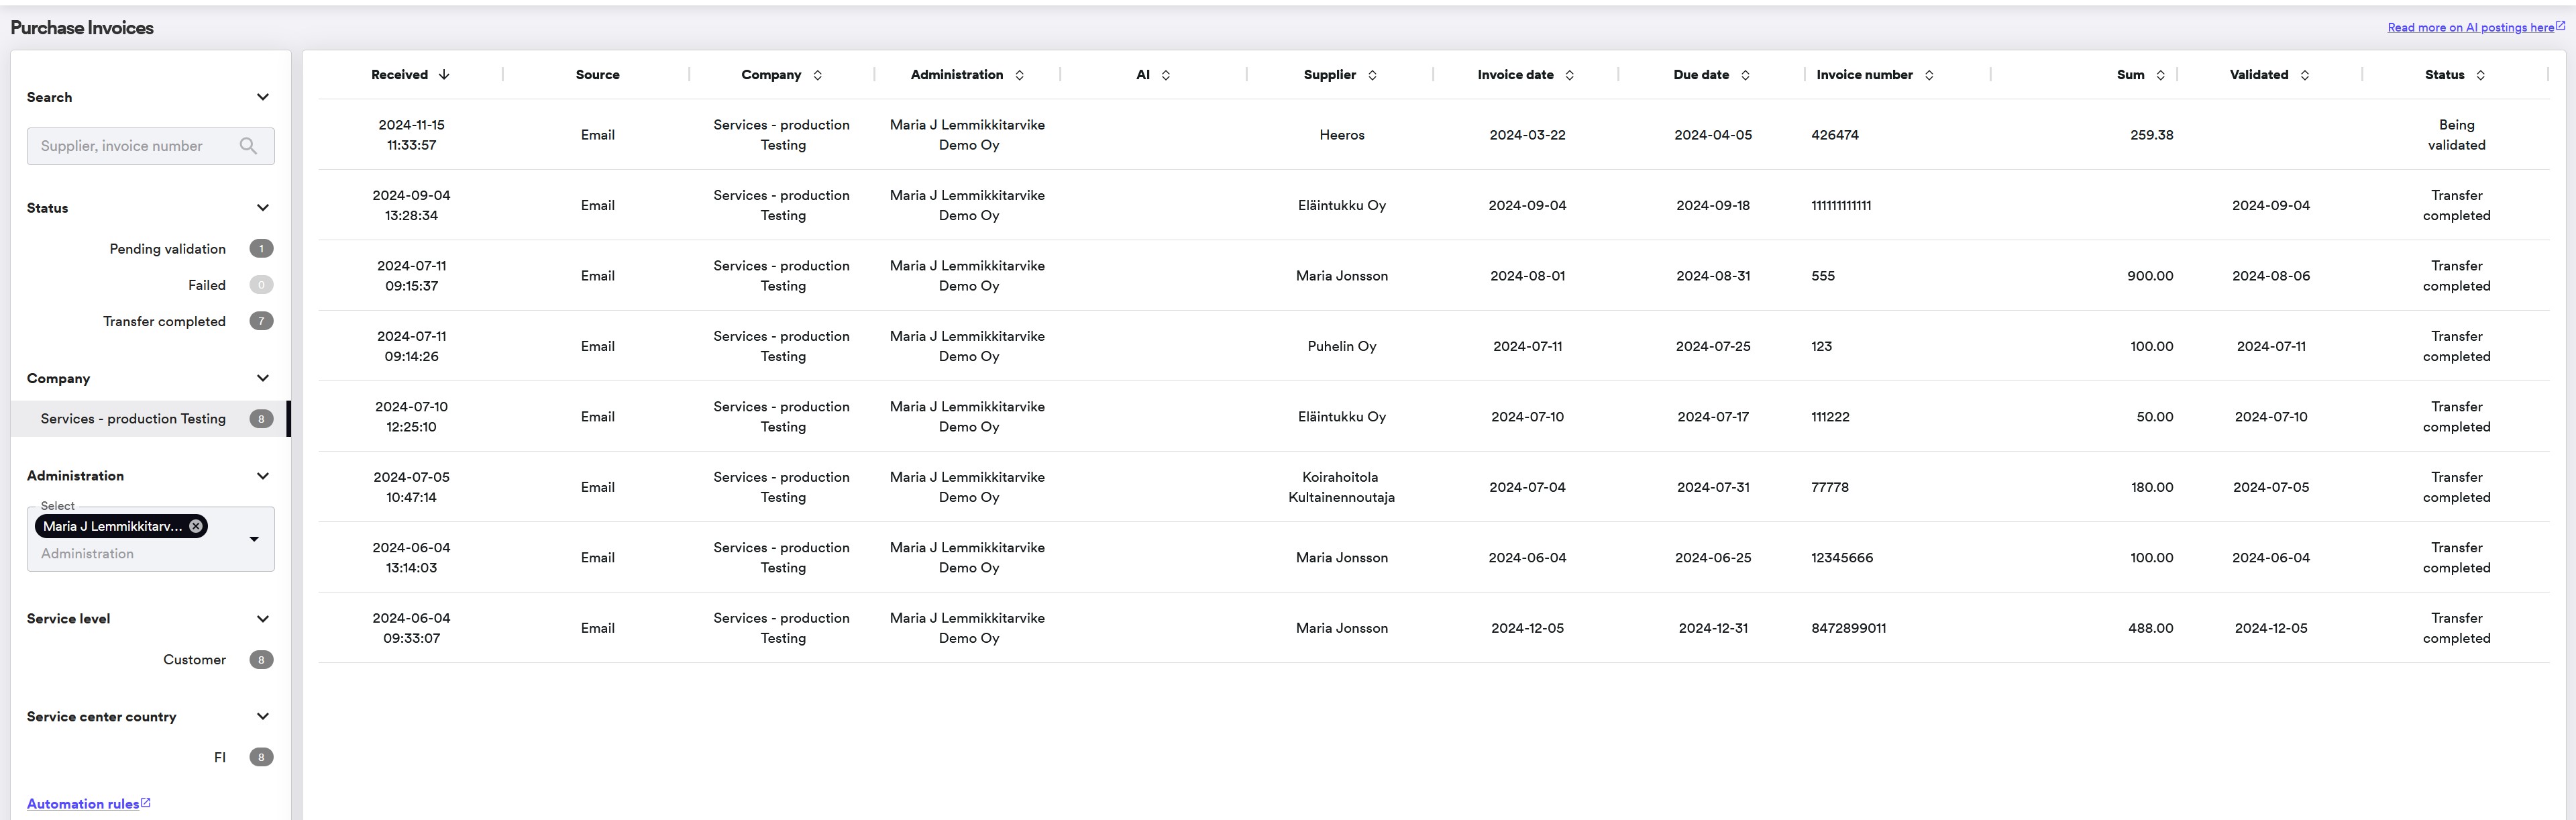Select invoice number 111111111111

pos(1841,205)
